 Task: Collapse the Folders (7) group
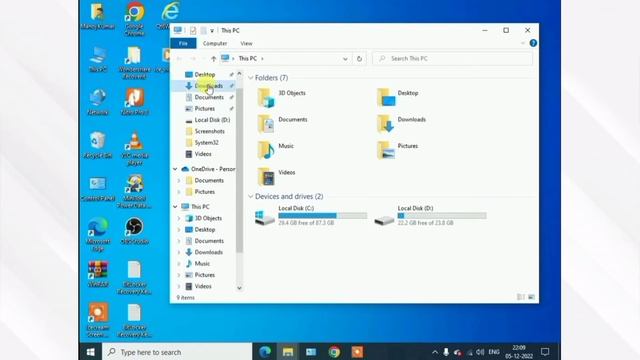(251, 78)
